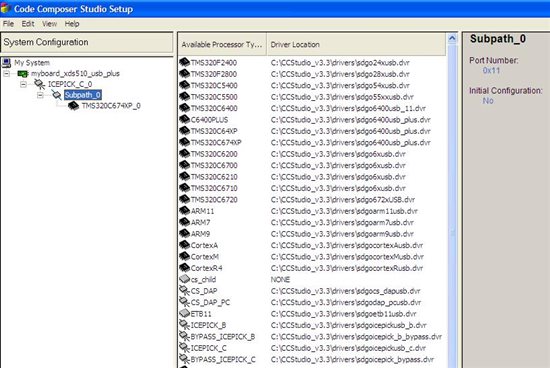
Task: Click the BYPASS_ICEPICK_C router icon
Action: point(185,359)
